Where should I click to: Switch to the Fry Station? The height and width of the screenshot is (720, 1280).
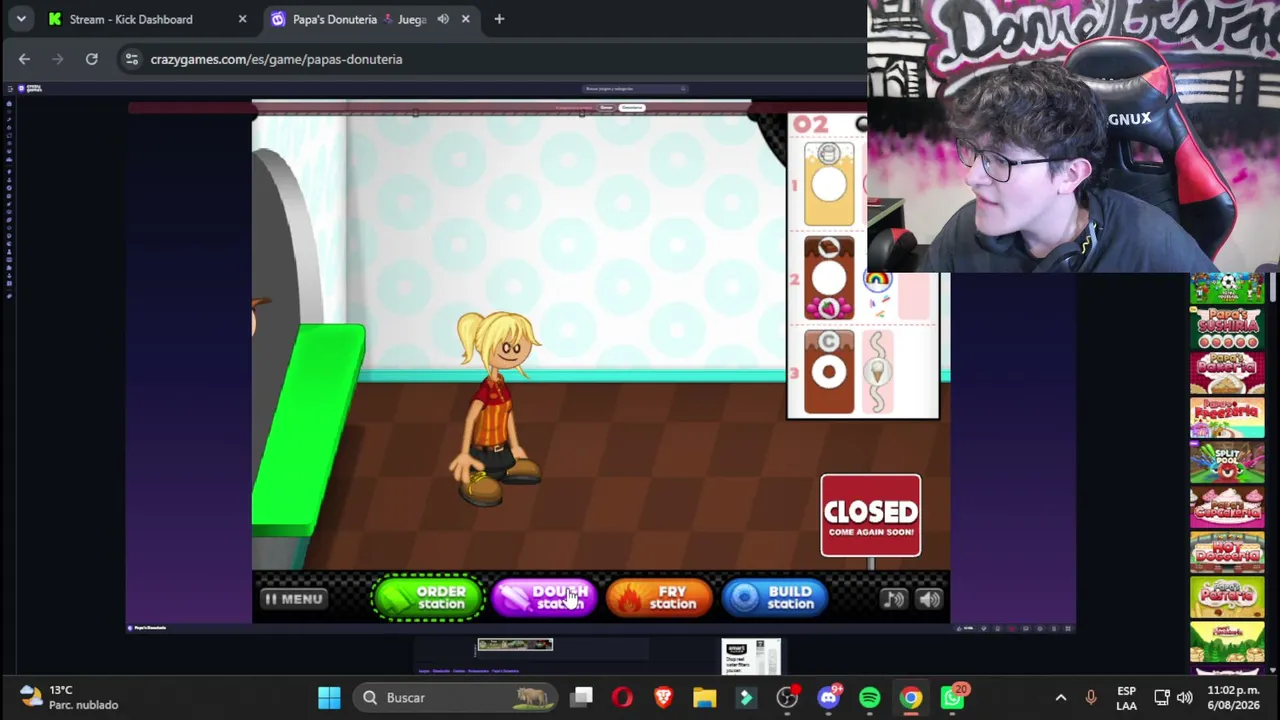click(659, 598)
